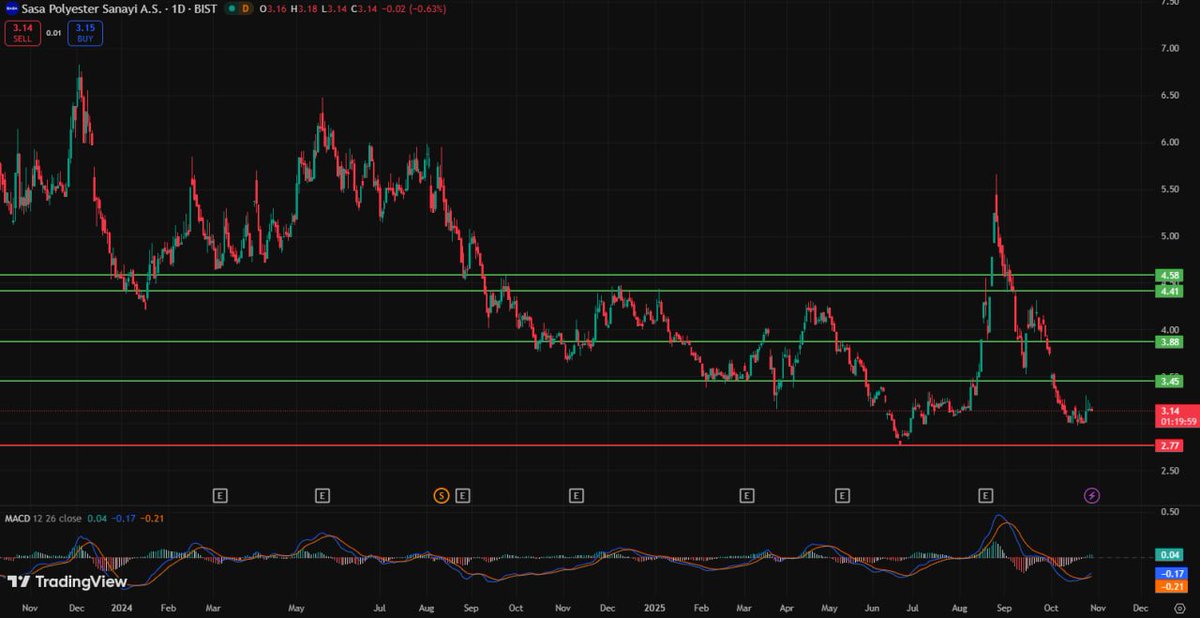Open the E earnings marker near March 2024
Screen dimensions: 1200x618
(x=221, y=495)
